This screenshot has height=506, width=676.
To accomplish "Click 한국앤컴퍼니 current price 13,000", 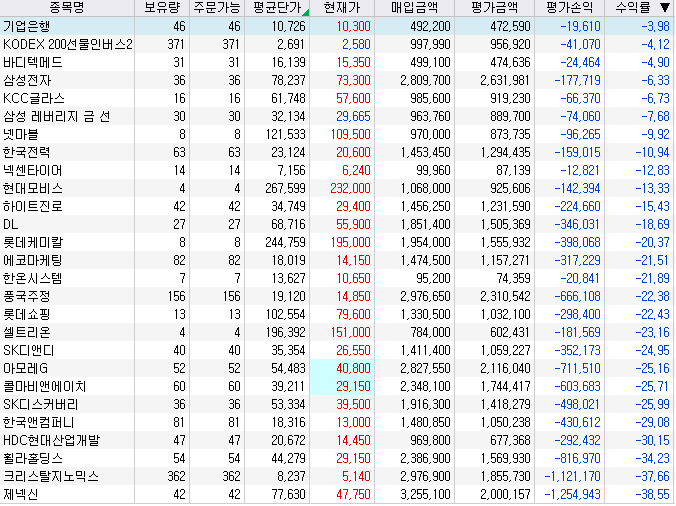I will (x=353, y=422).
